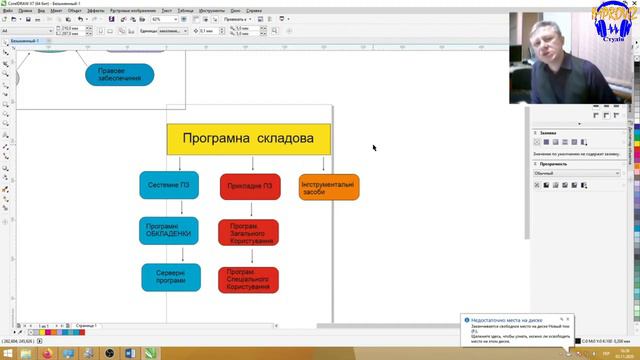The width and height of the screenshot is (640, 360).
Task: Switch page to landscape orientation
Action: (110, 31)
